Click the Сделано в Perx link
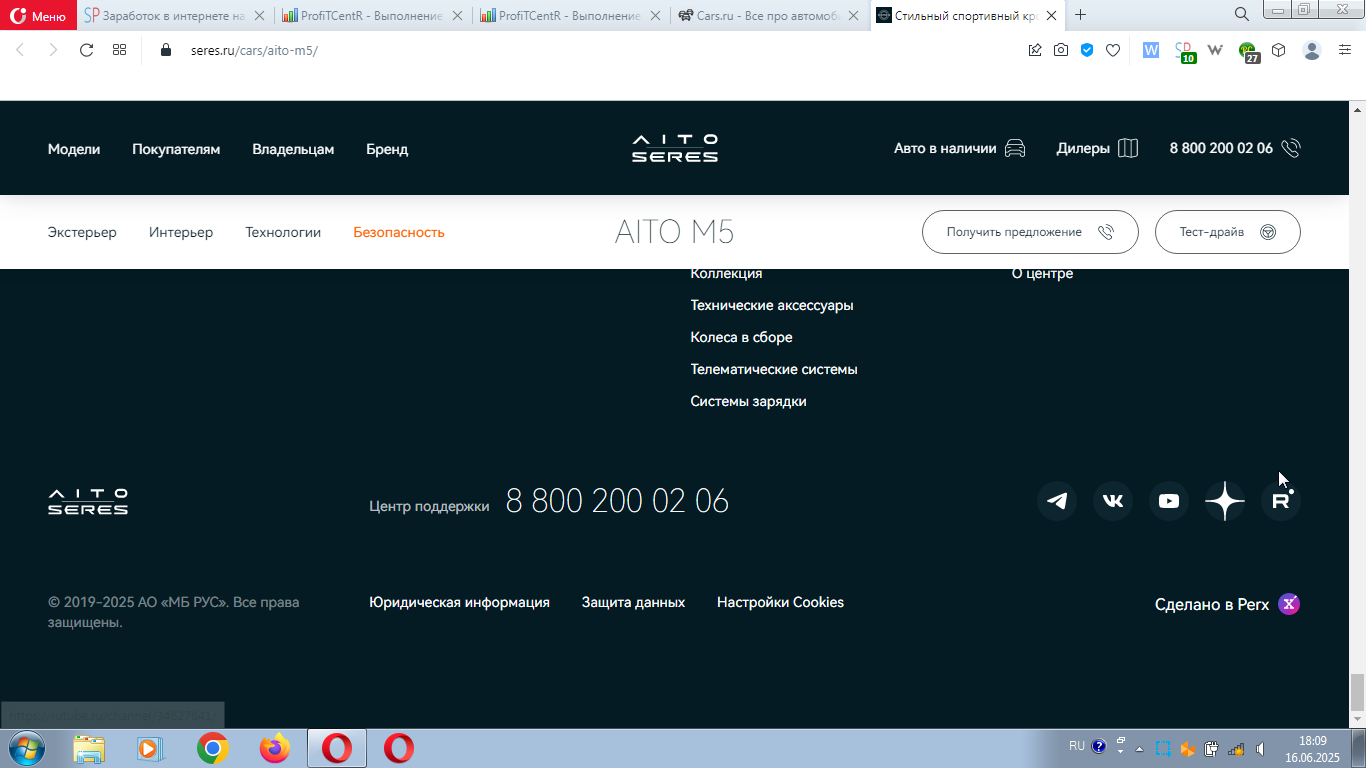The width and height of the screenshot is (1366, 768). coord(1227,604)
